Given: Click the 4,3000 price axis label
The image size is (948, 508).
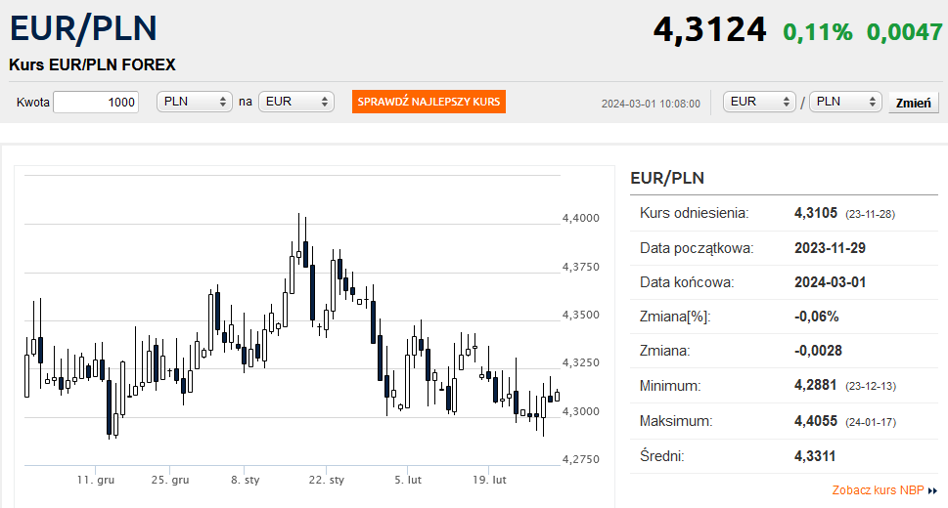Looking at the screenshot, I should [x=581, y=411].
